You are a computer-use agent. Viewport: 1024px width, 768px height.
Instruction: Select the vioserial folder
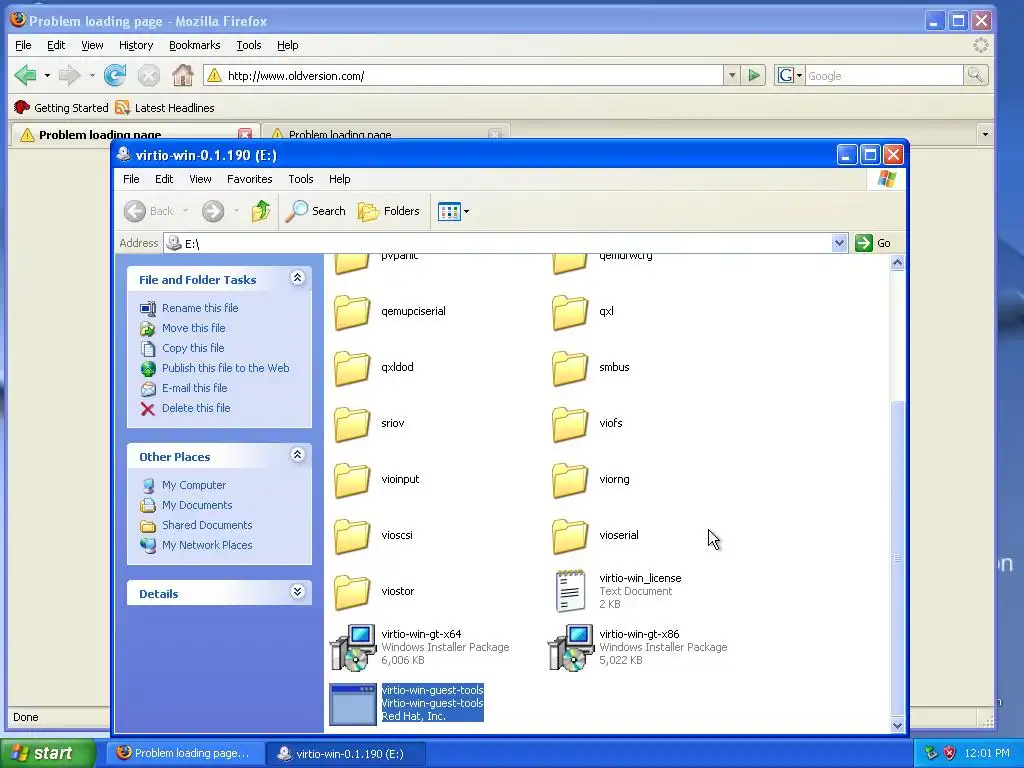click(x=596, y=536)
